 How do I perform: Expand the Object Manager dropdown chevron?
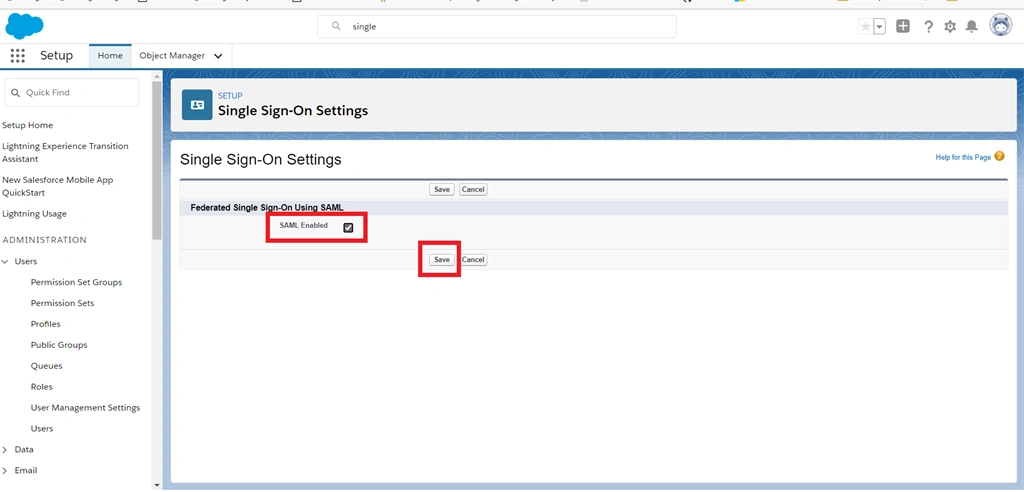[x=218, y=56]
